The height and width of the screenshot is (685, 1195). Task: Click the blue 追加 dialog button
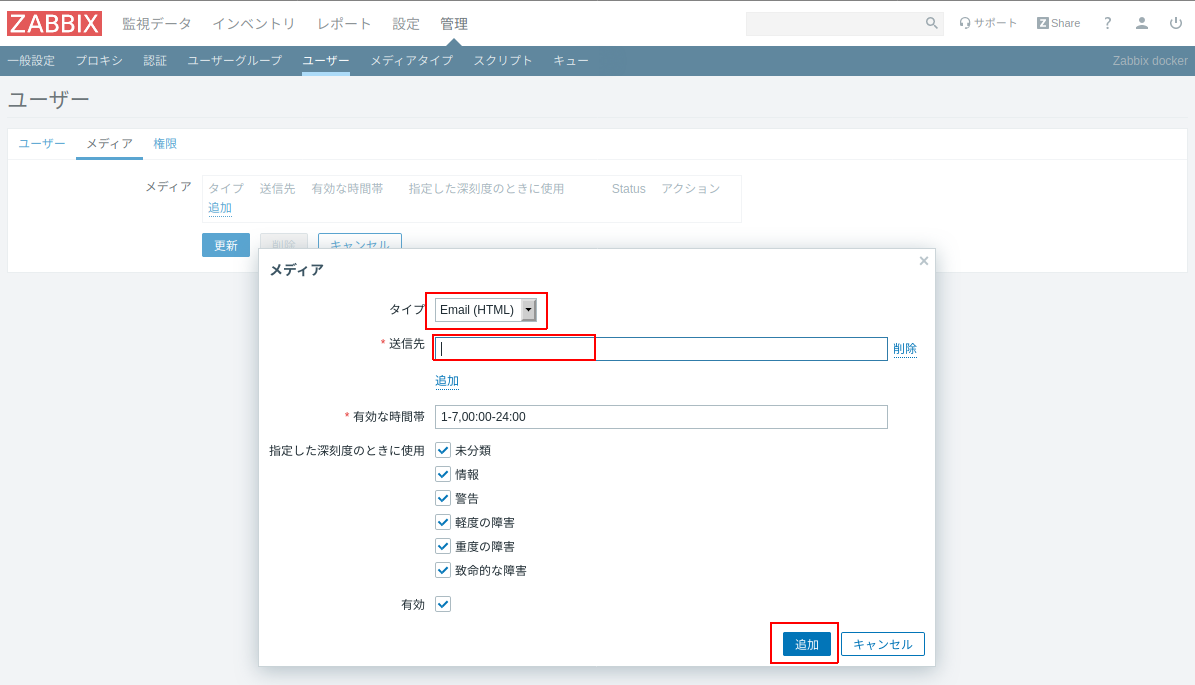pyautogui.click(x=806, y=645)
